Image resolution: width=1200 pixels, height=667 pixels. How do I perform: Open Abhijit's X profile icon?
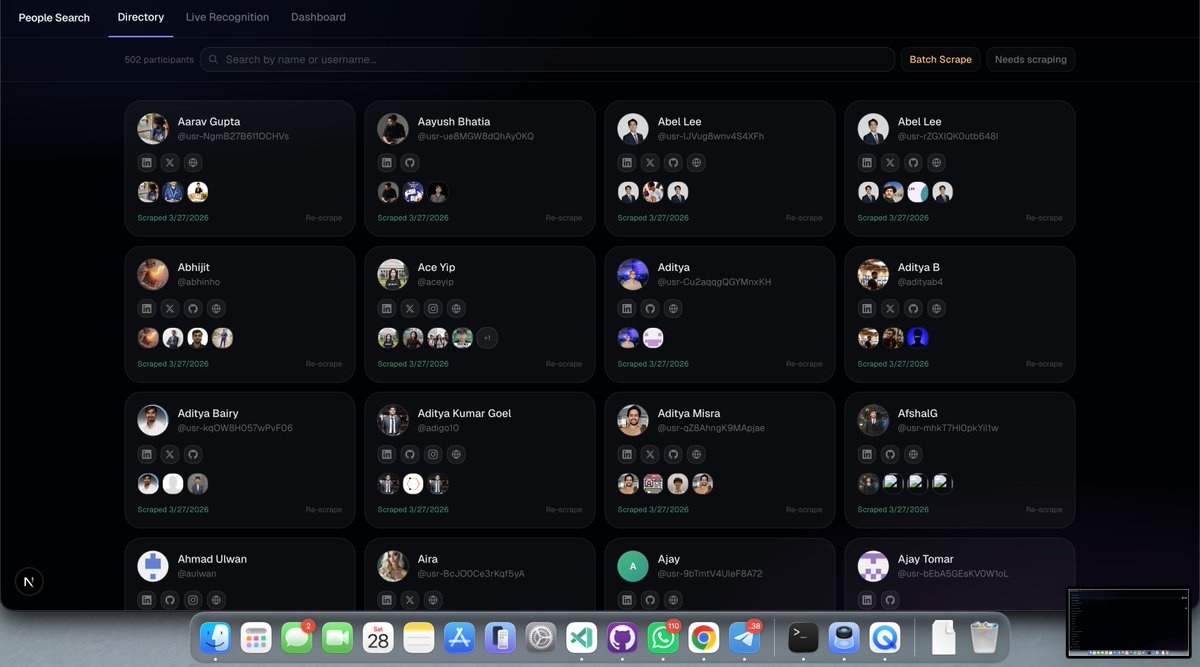(x=170, y=308)
